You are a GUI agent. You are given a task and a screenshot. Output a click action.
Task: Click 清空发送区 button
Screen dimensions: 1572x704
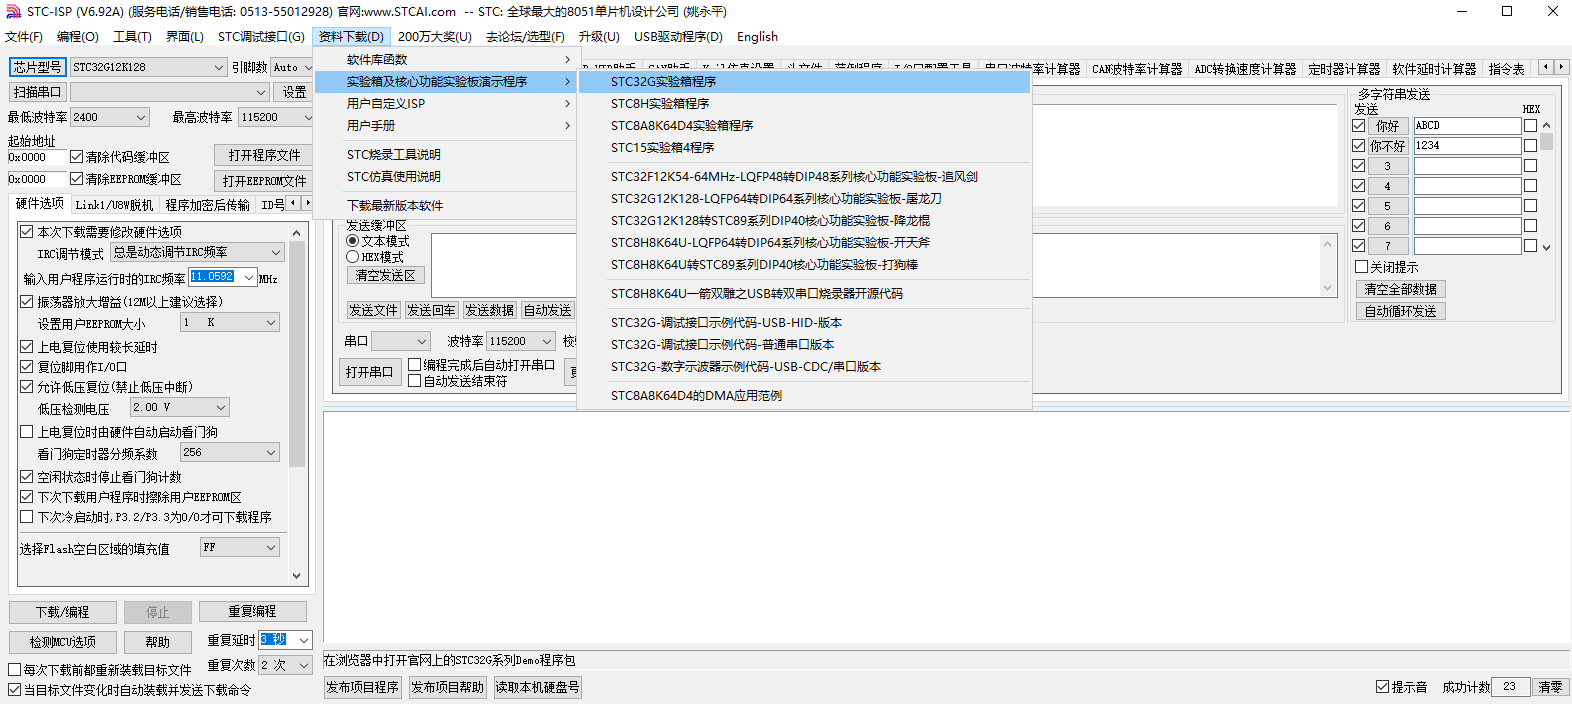(386, 275)
